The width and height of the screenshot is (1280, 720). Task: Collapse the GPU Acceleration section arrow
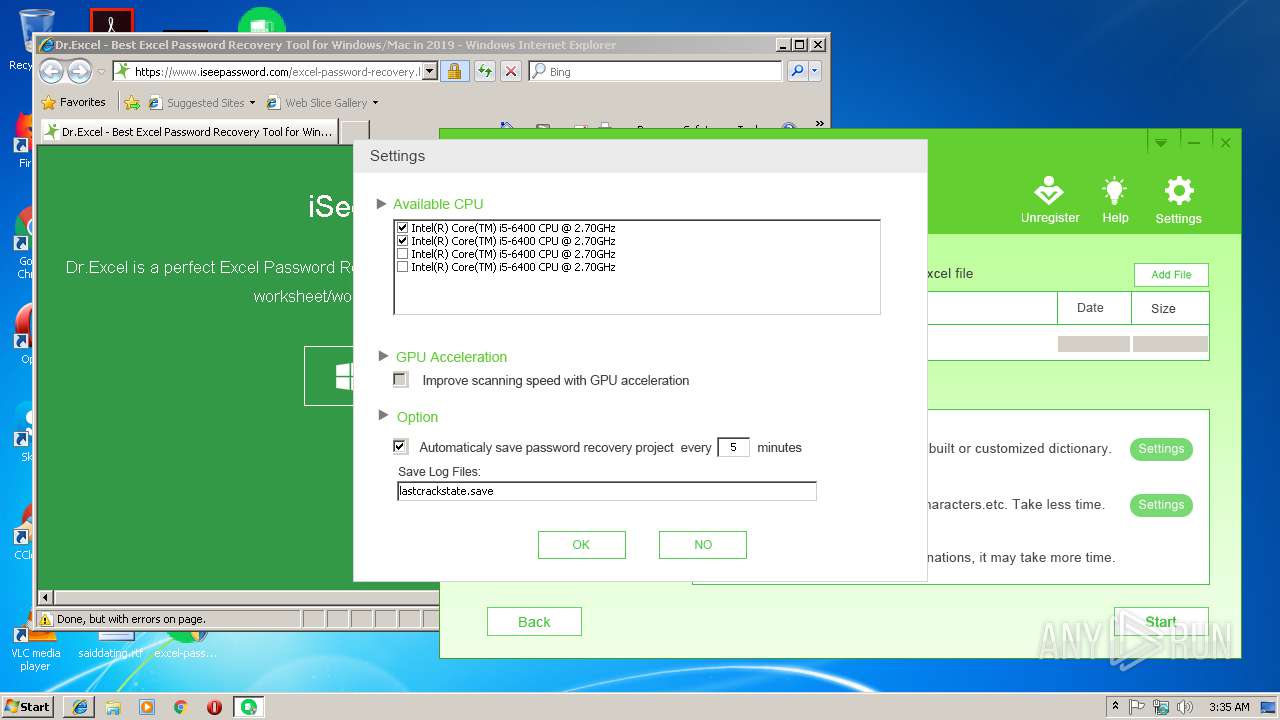[x=384, y=356]
